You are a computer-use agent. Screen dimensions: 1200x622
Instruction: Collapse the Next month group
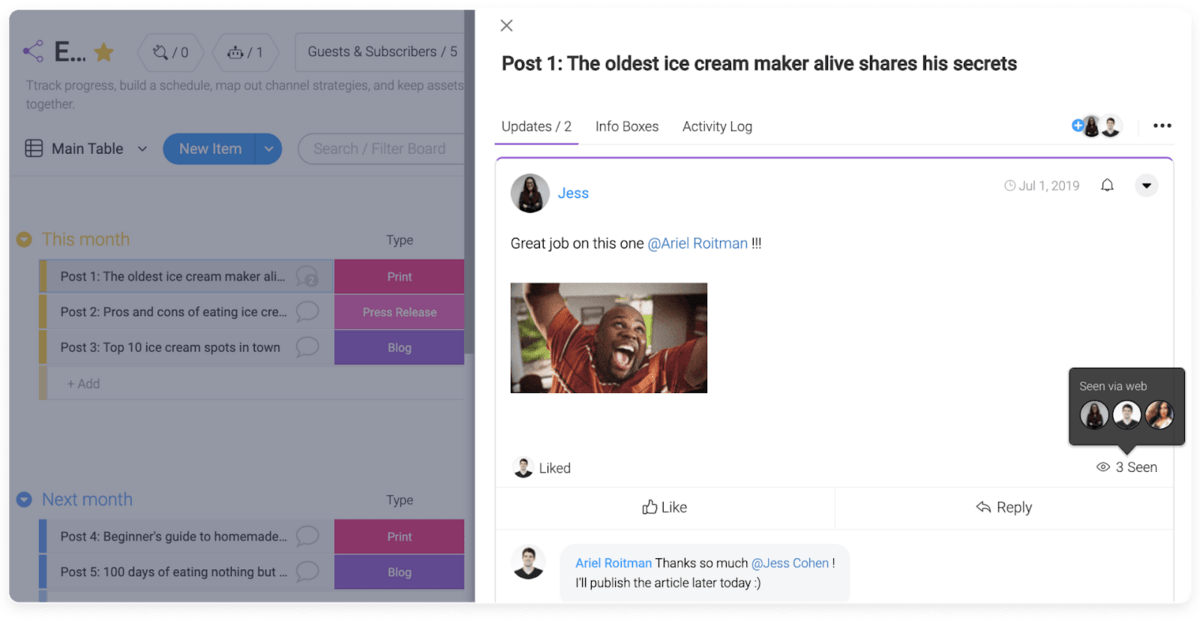[x=24, y=500]
